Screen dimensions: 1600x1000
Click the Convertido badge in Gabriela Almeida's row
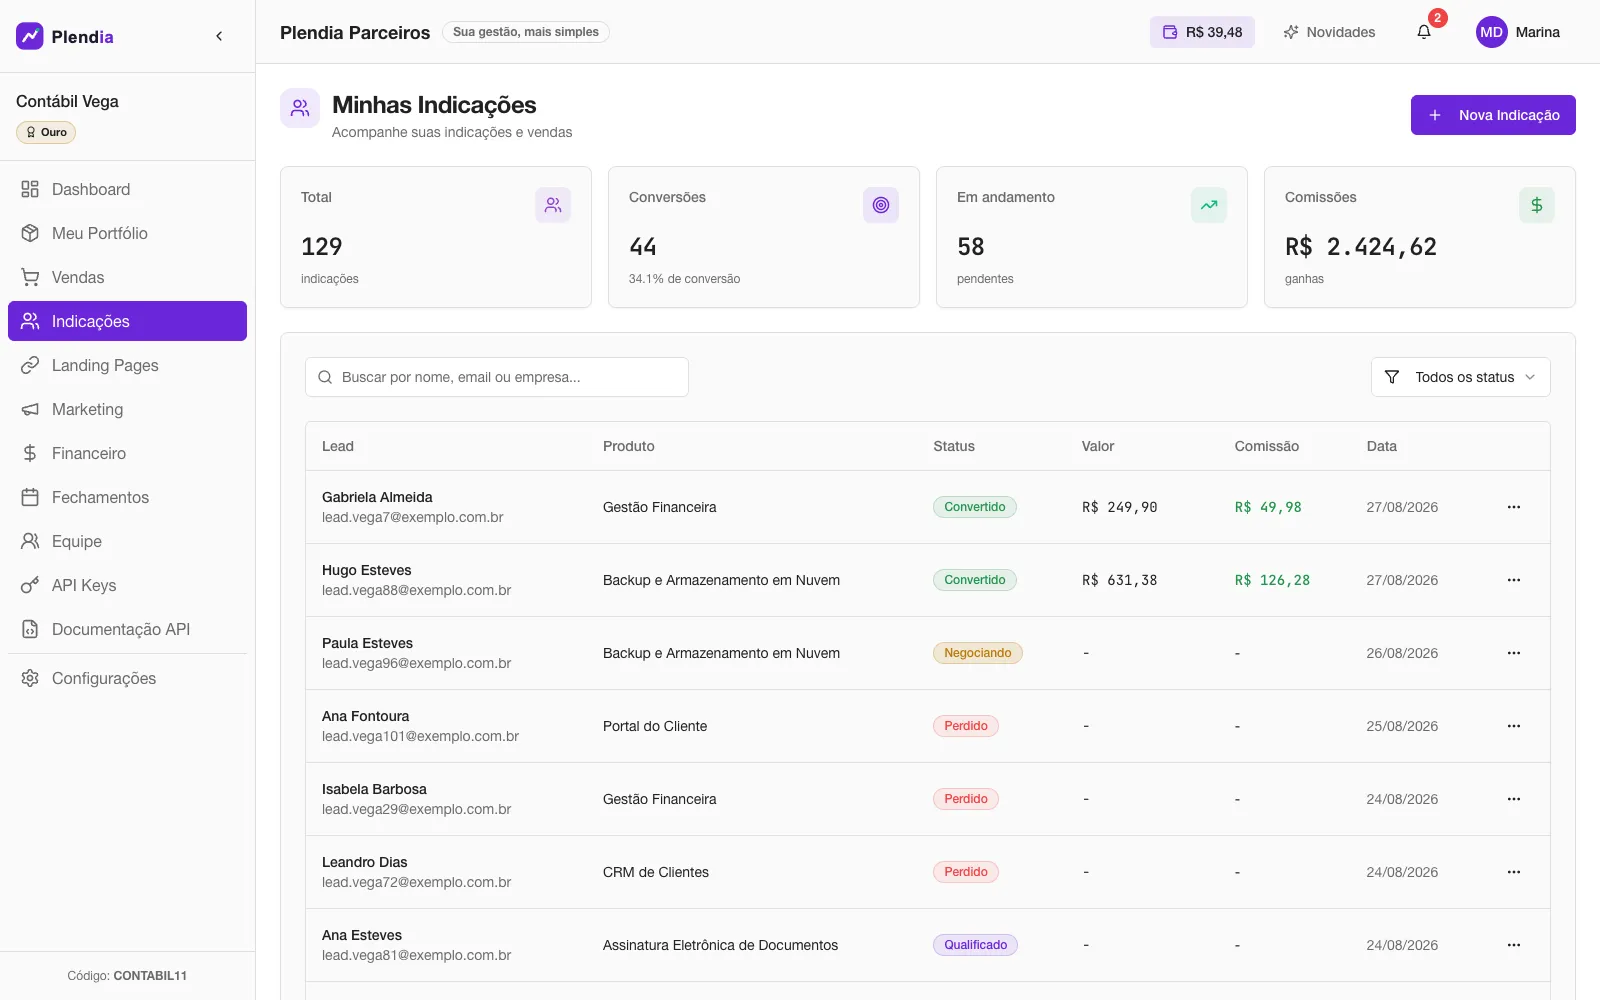point(975,507)
